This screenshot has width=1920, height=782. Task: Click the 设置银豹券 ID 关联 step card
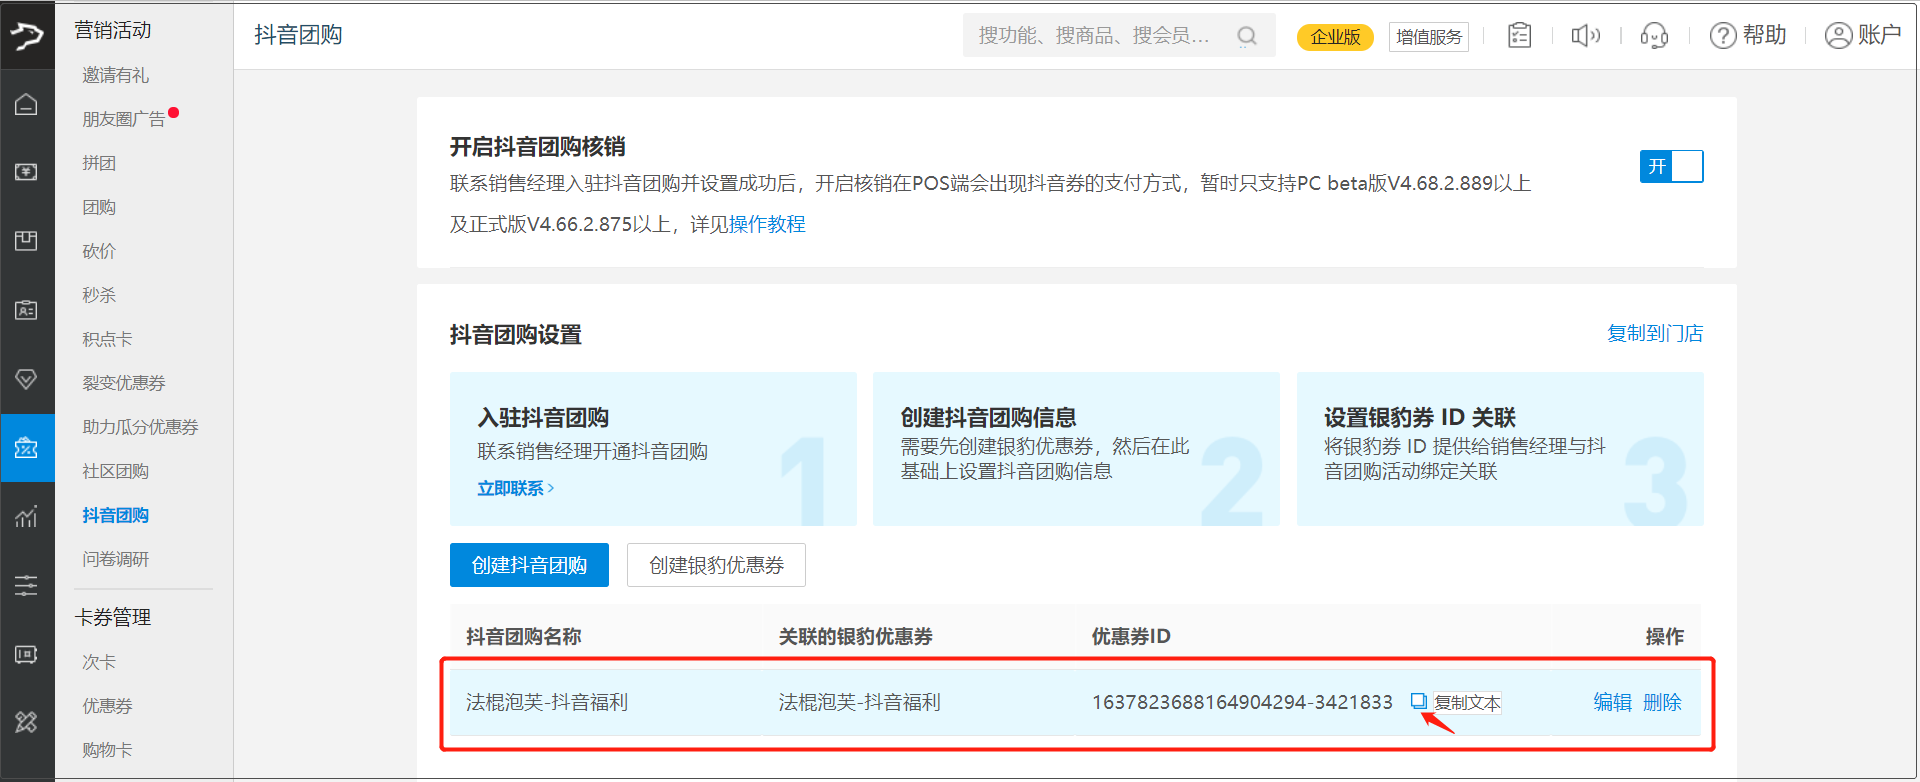[x=1500, y=449]
